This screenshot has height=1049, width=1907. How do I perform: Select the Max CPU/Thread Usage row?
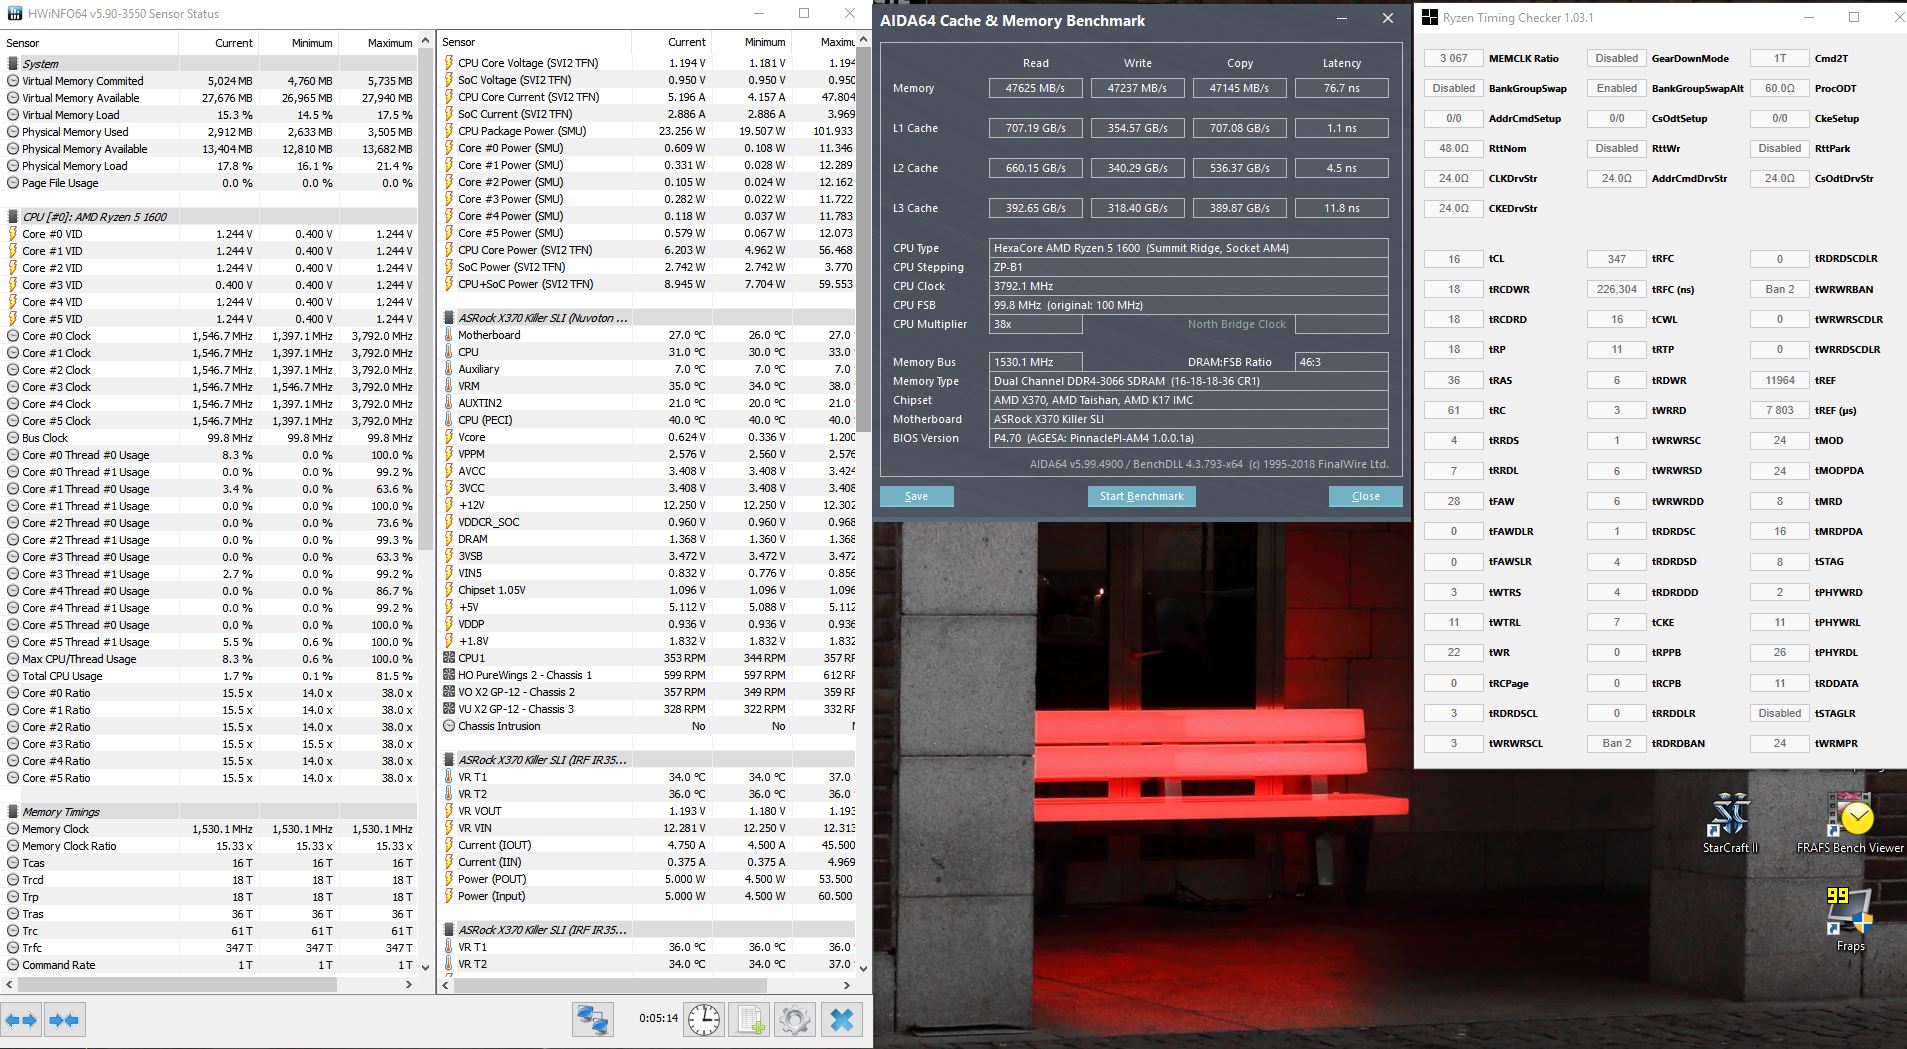click(209, 659)
